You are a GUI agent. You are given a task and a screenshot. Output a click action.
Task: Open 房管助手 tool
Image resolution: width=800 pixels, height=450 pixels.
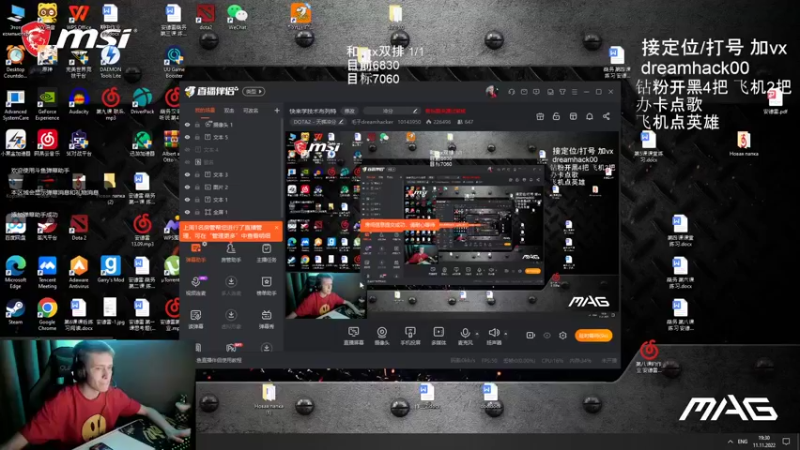point(231,253)
